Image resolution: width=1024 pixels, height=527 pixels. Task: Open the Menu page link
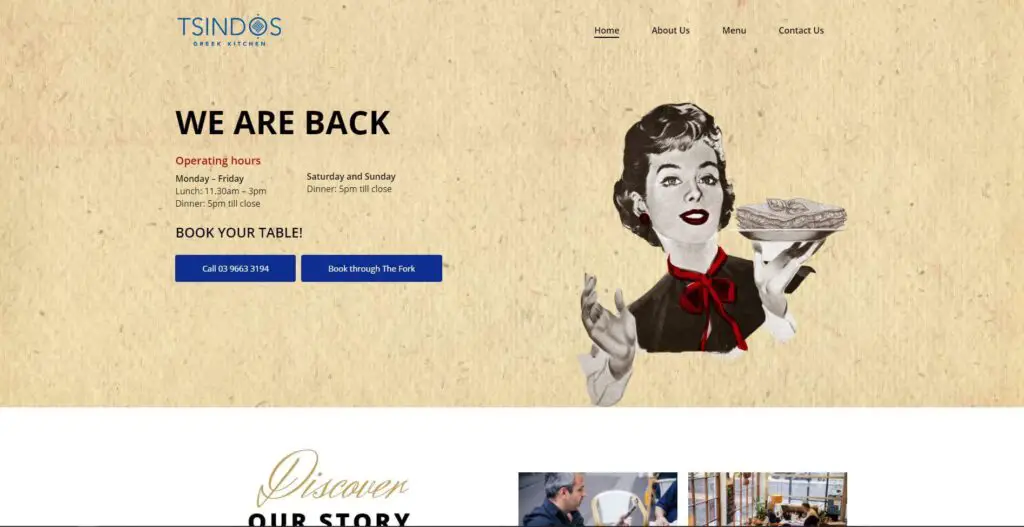pos(733,30)
